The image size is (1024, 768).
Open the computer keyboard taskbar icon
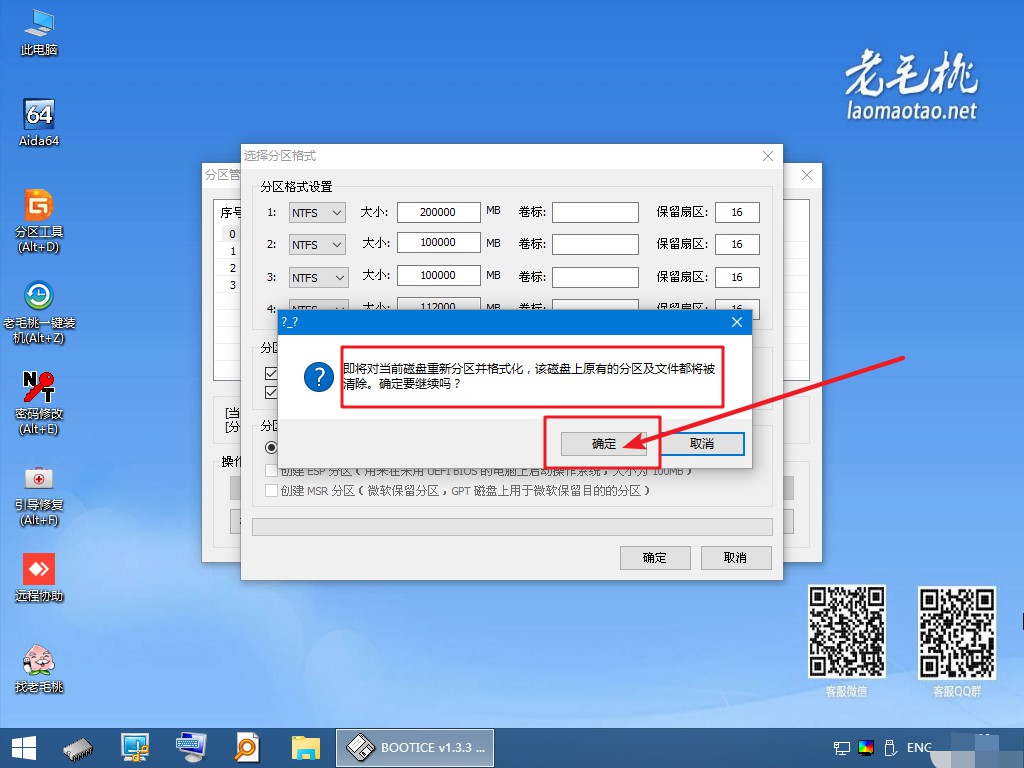191,748
